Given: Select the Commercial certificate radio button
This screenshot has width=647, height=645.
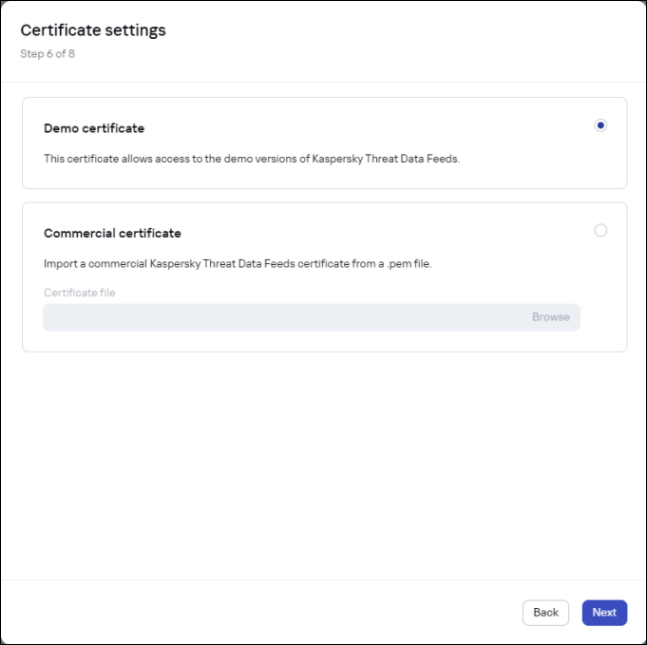Looking at the screenshot, I should point(600,230).
